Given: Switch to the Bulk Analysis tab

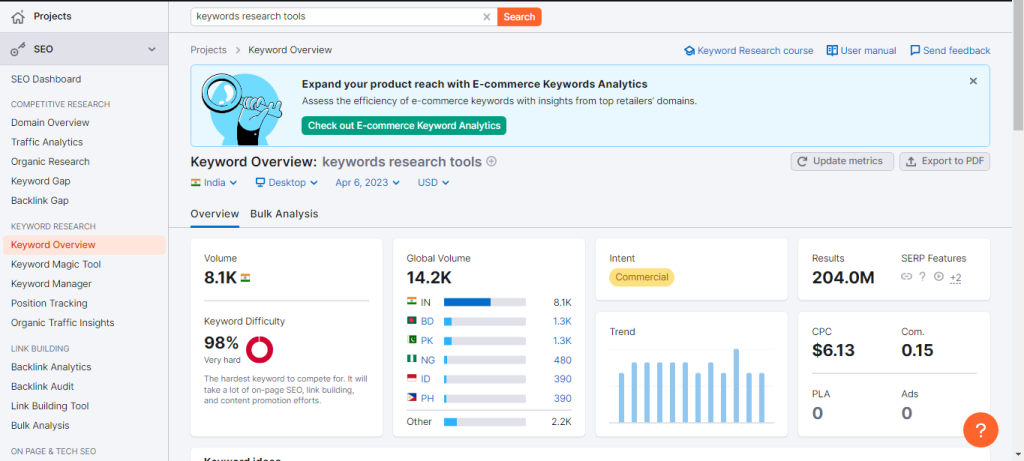Looking at the screenshot, I should (284, 214).
